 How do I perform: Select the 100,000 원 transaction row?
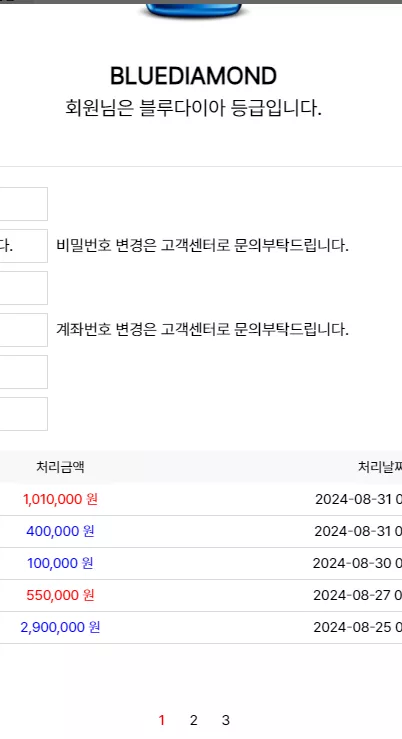201,563
